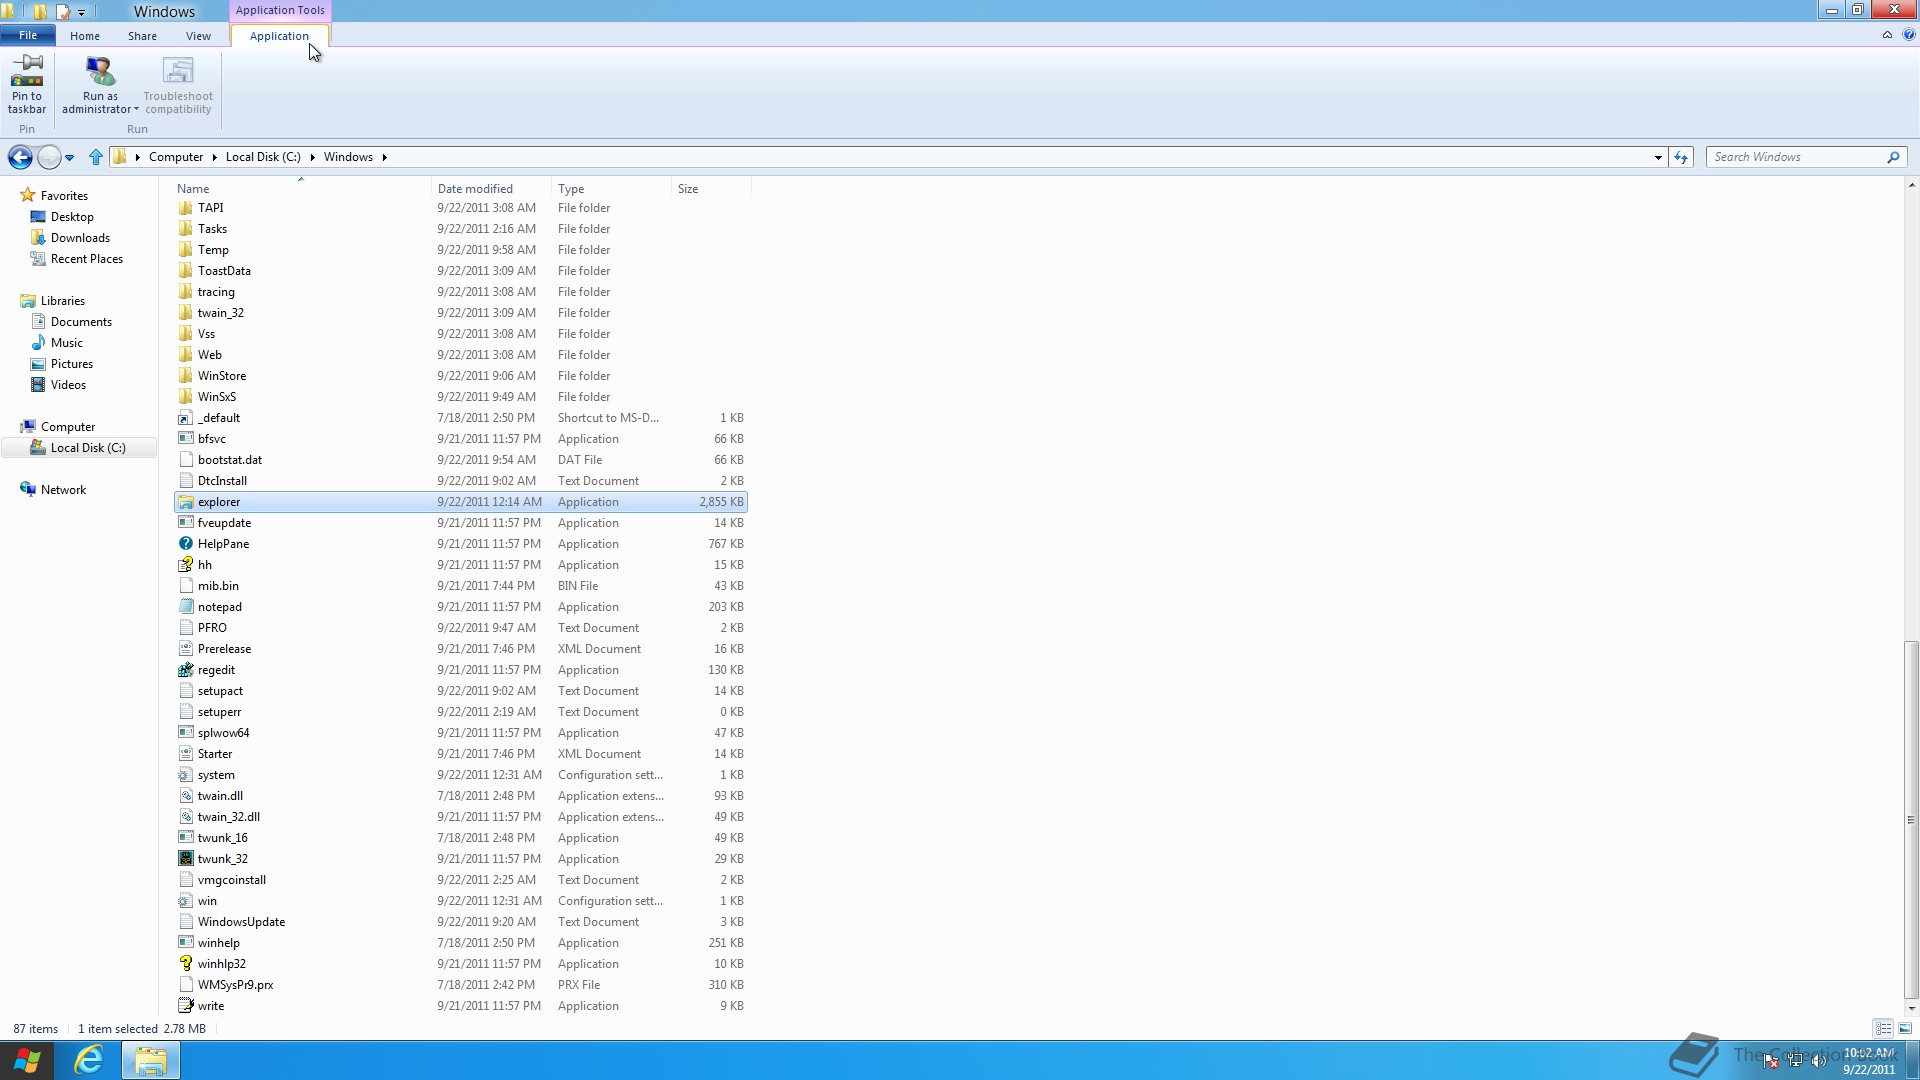Open Internet Explorer from taskbar
Image resolution: width=1920 pixels, height=1080 pixels.
click(x=89, y=1060)
